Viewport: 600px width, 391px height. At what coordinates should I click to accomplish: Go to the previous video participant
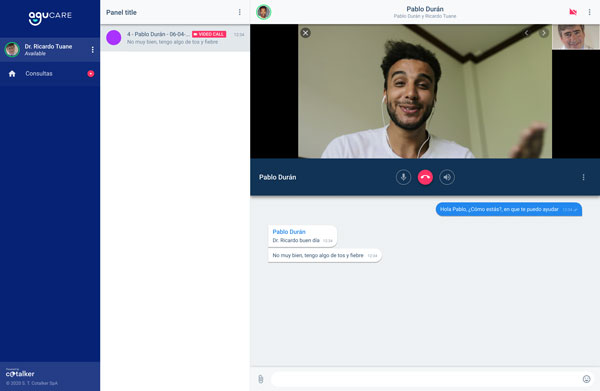click(527, 33)
